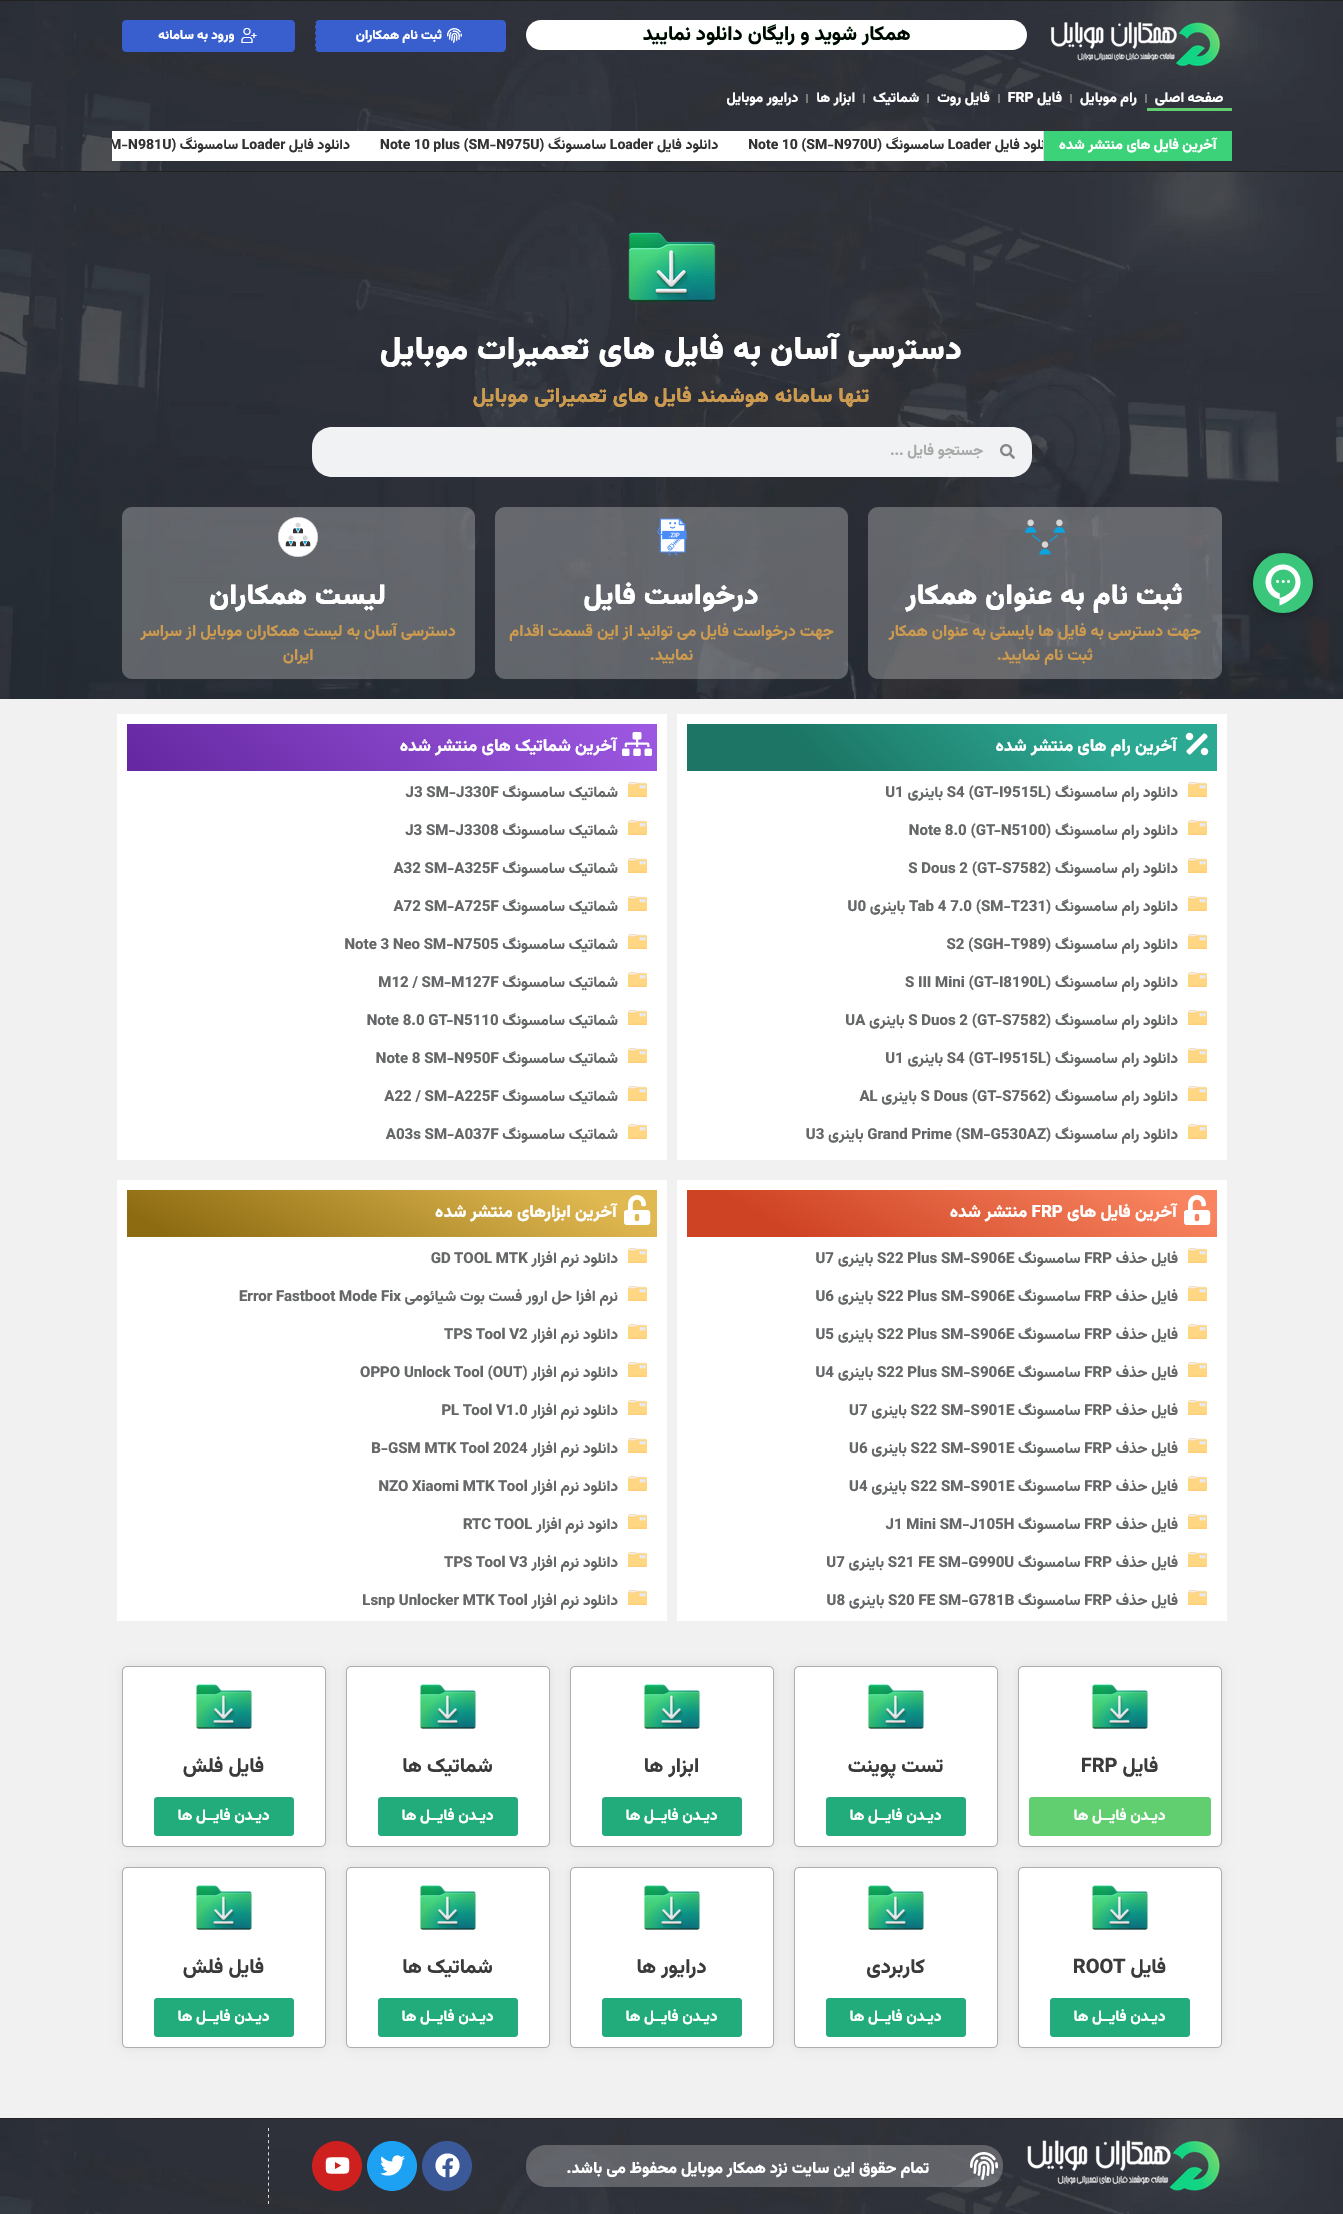Screen dimensions: 1343x2214
Task: Click the fingerprint icon in footer bar
Action: [985, 2166]
